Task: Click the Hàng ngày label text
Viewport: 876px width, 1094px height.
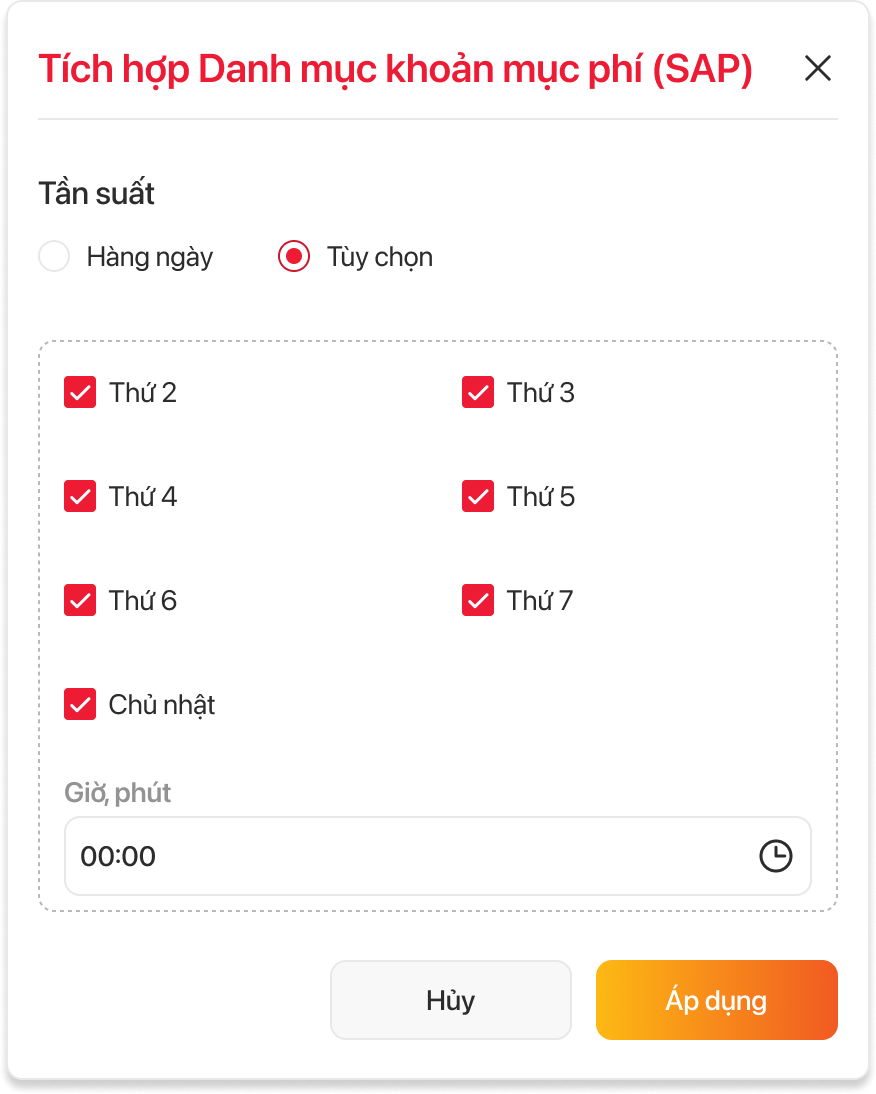Action: (x=150, y=257)
